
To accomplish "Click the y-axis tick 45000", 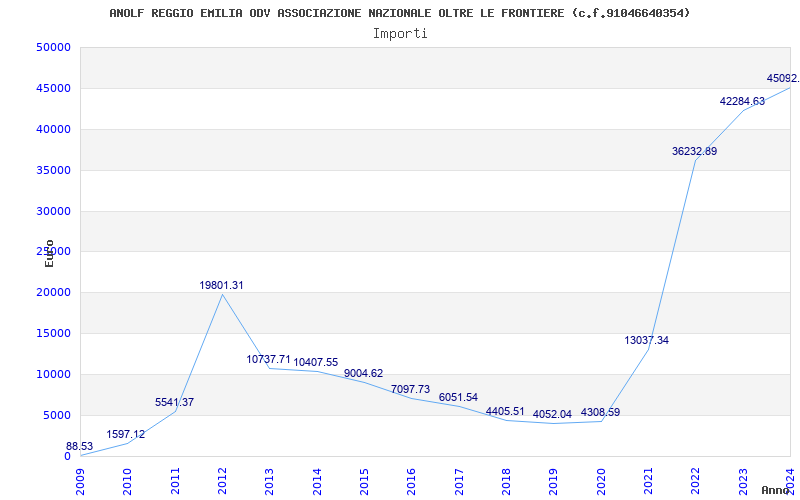I will (54, 88).
